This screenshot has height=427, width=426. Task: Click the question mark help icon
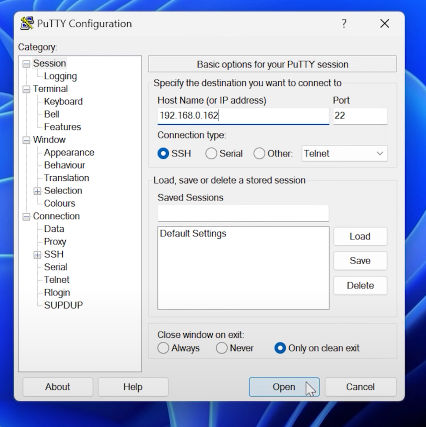tap(344, 23)
